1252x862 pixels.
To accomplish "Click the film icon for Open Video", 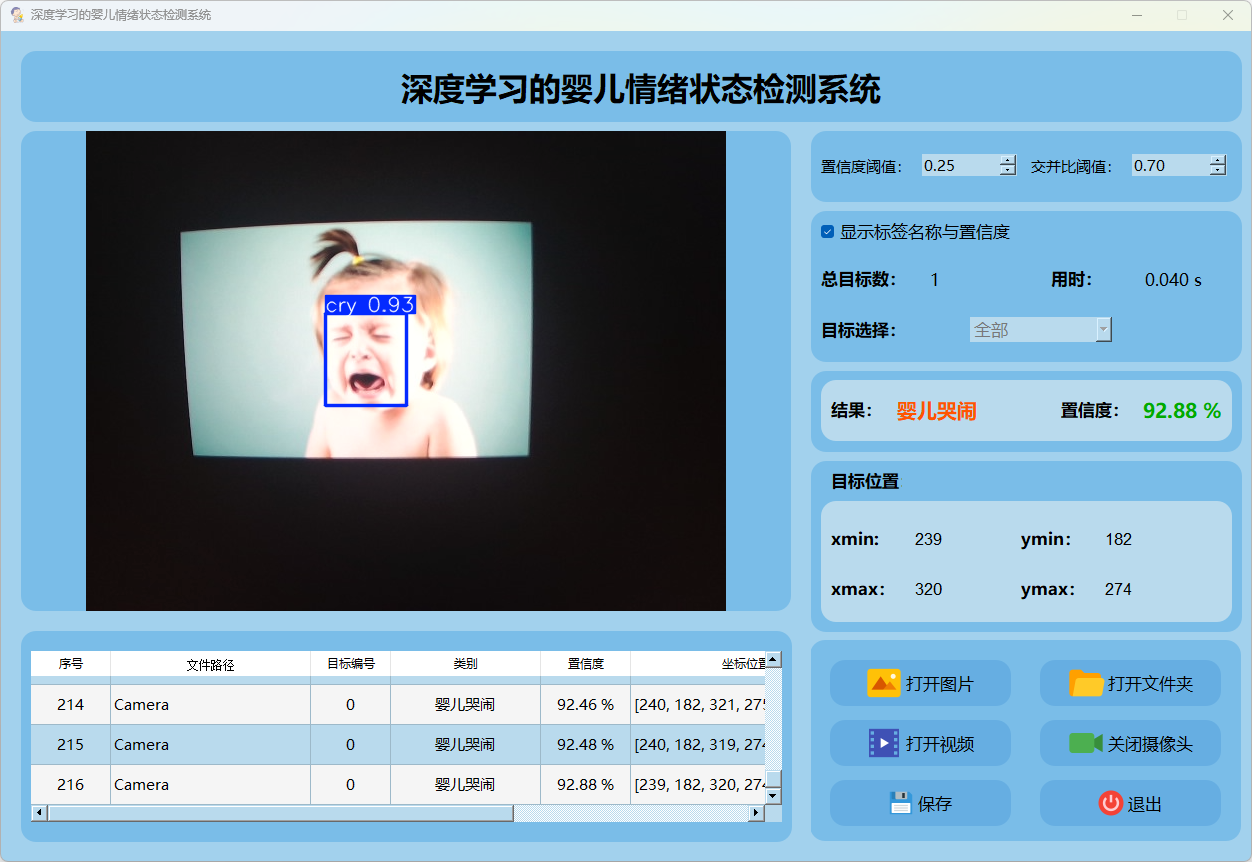I will click(884, 743).
